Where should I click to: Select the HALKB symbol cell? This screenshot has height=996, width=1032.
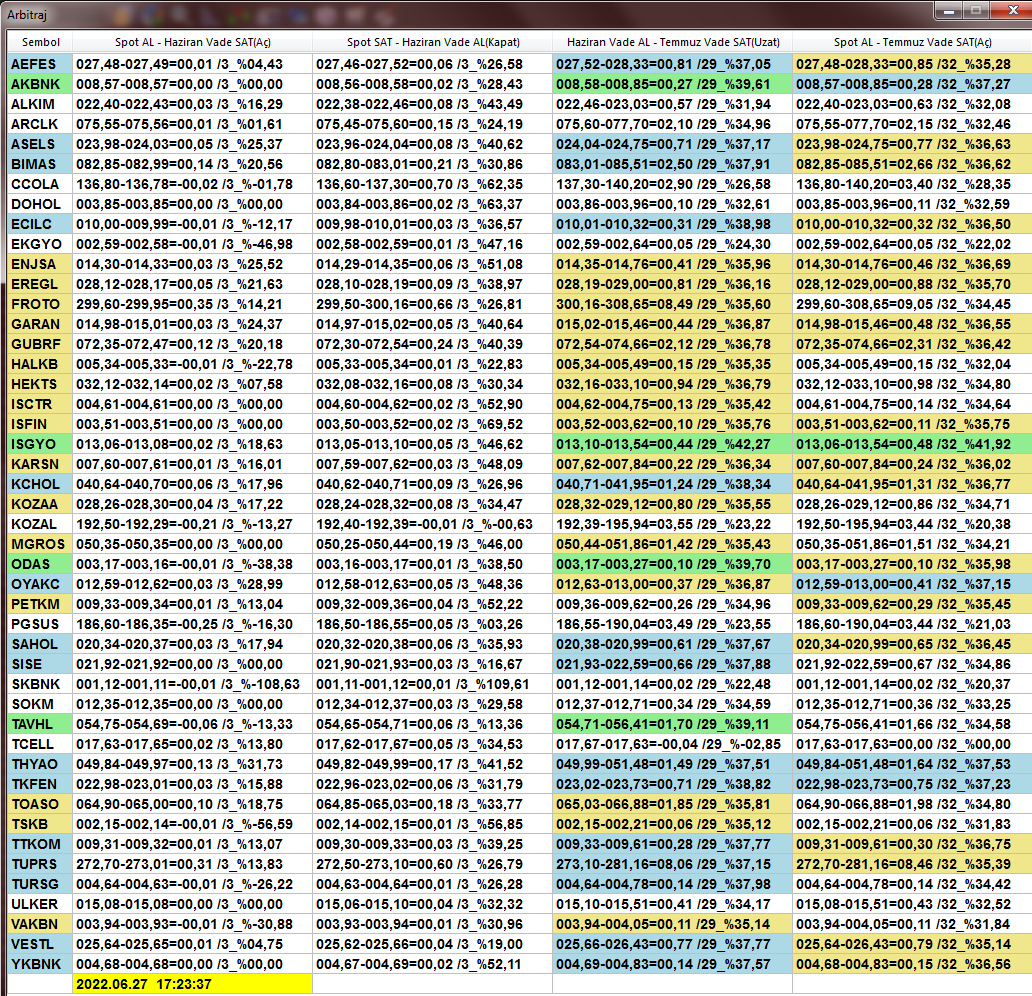coord(39,364)
